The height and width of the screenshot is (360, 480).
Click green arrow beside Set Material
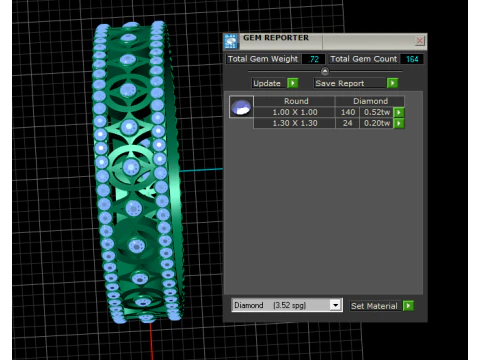[x=408, y=306]
